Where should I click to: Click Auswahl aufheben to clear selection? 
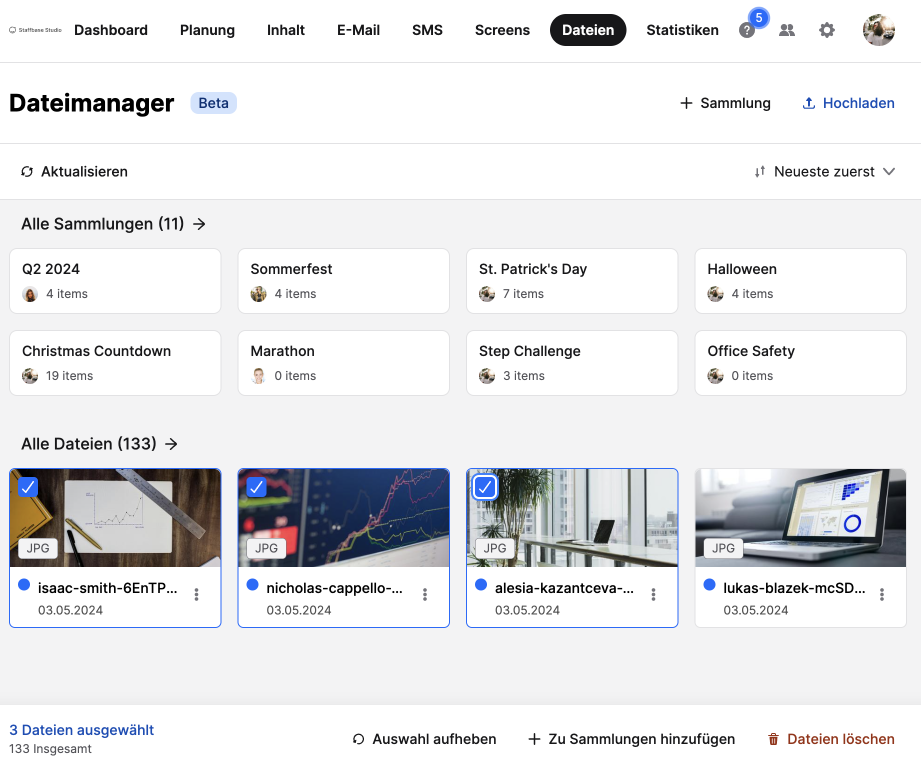pos(427,739)
